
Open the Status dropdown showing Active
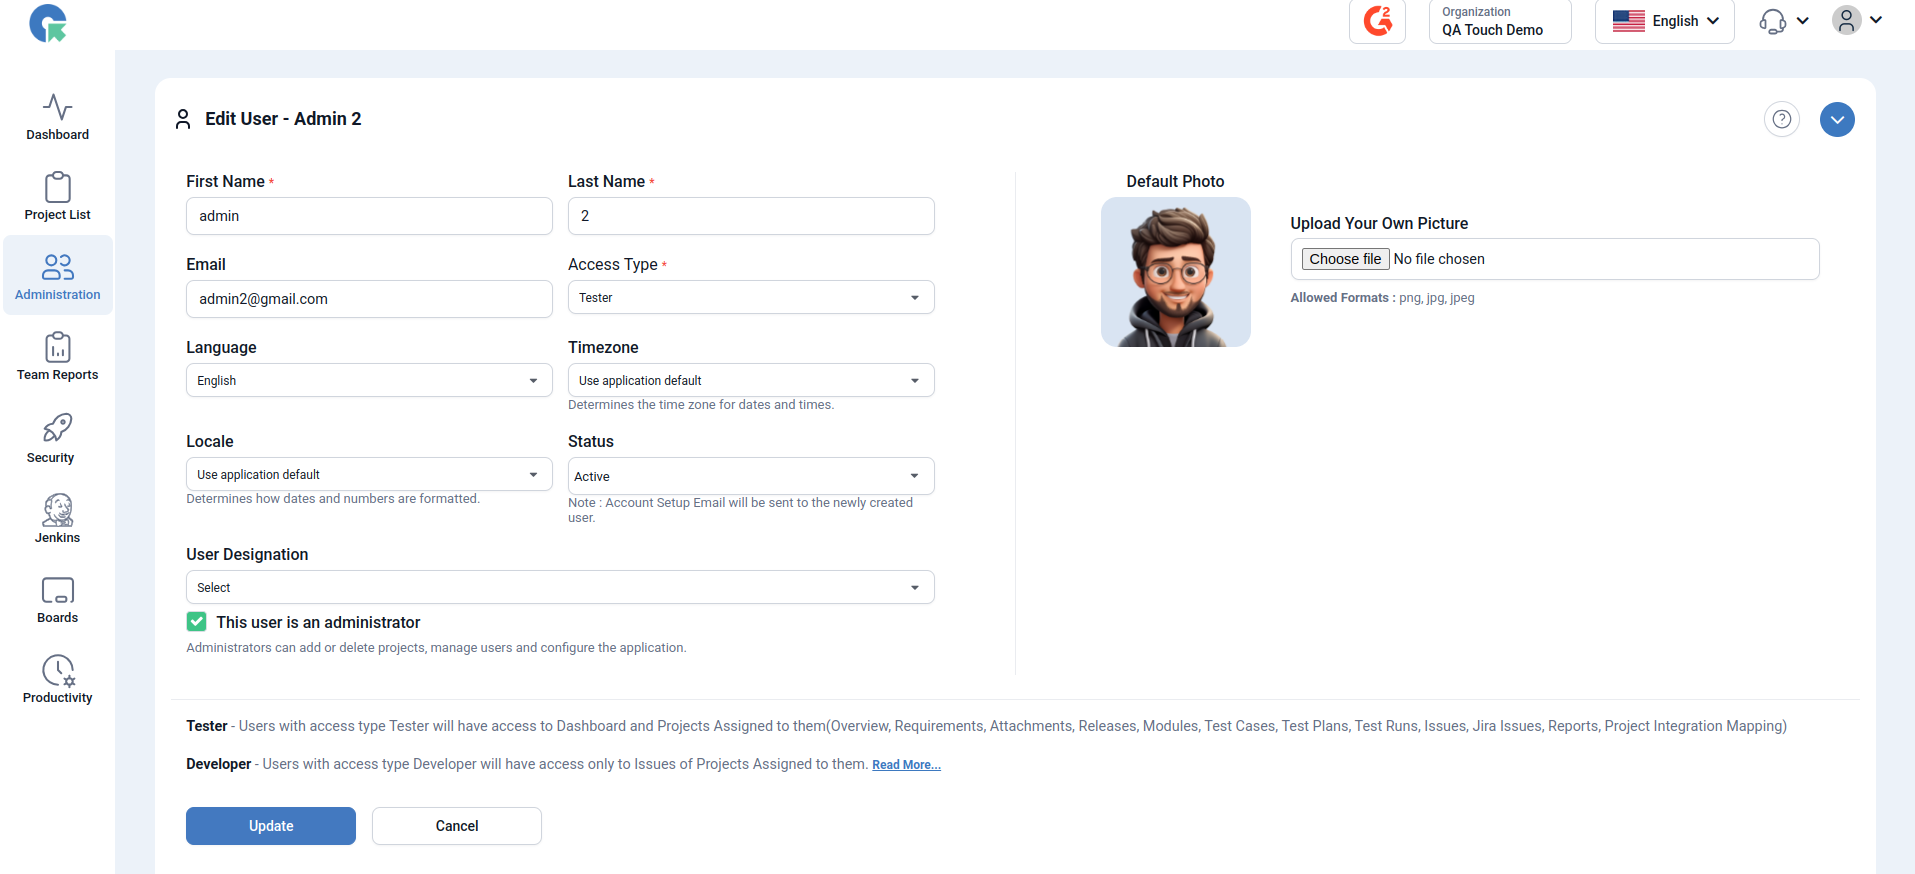[751, 476]
